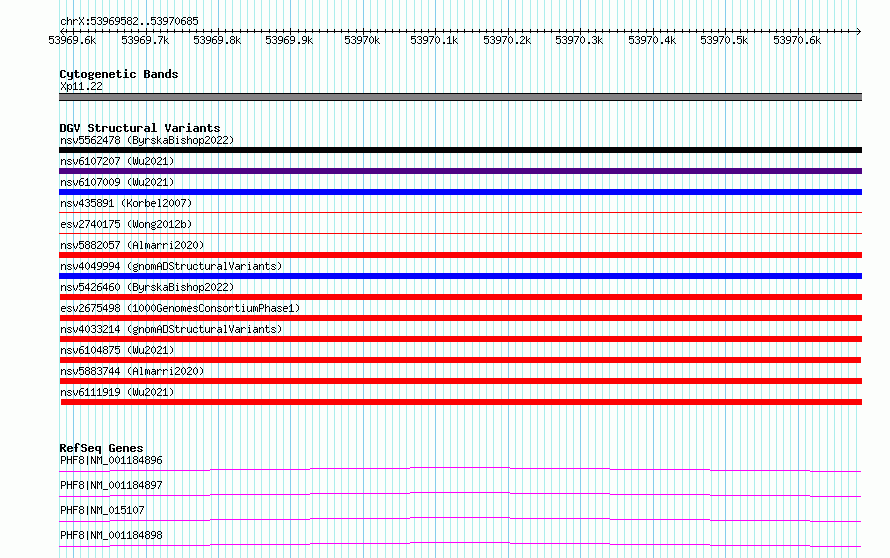This screenshot has width=890, height=558.
Task: Click the RefSeq Genes track heading
Action: coord(102,448)
